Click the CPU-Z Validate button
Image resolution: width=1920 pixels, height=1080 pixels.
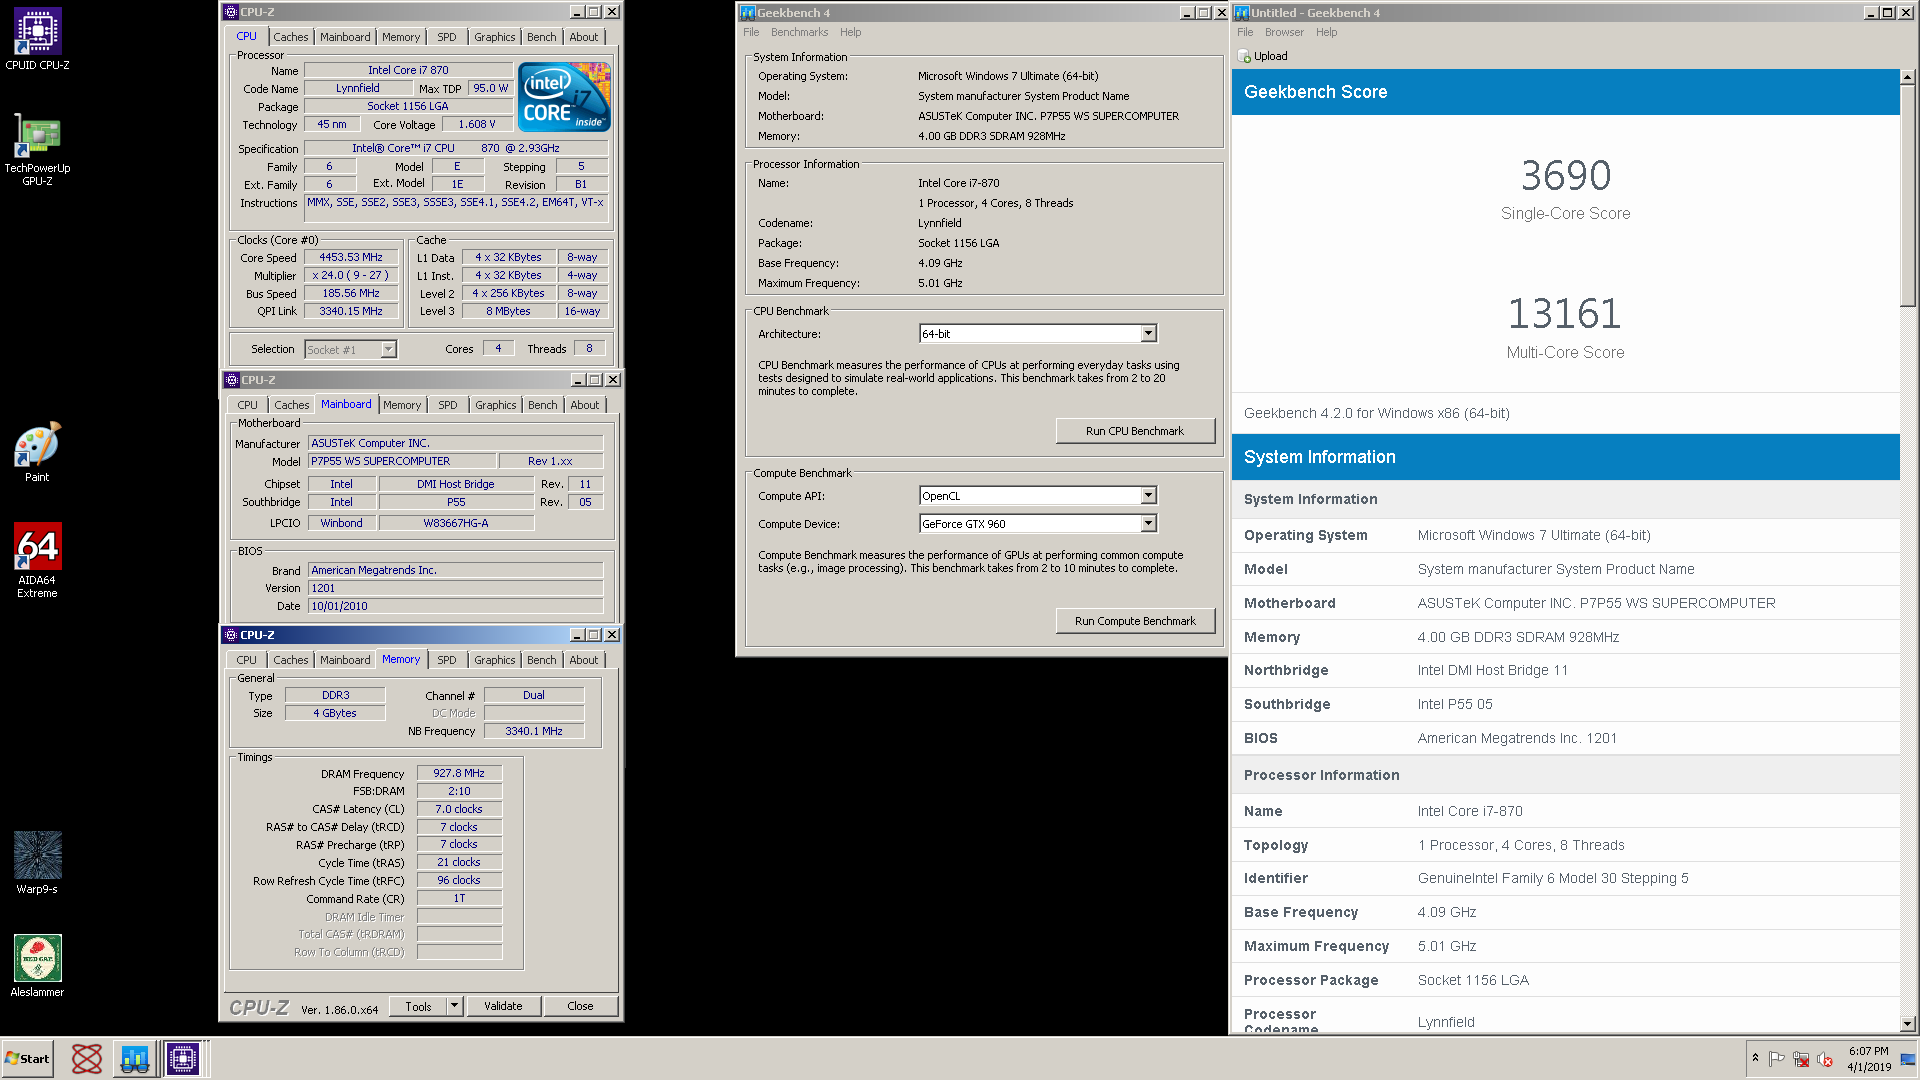(503, 1006)
